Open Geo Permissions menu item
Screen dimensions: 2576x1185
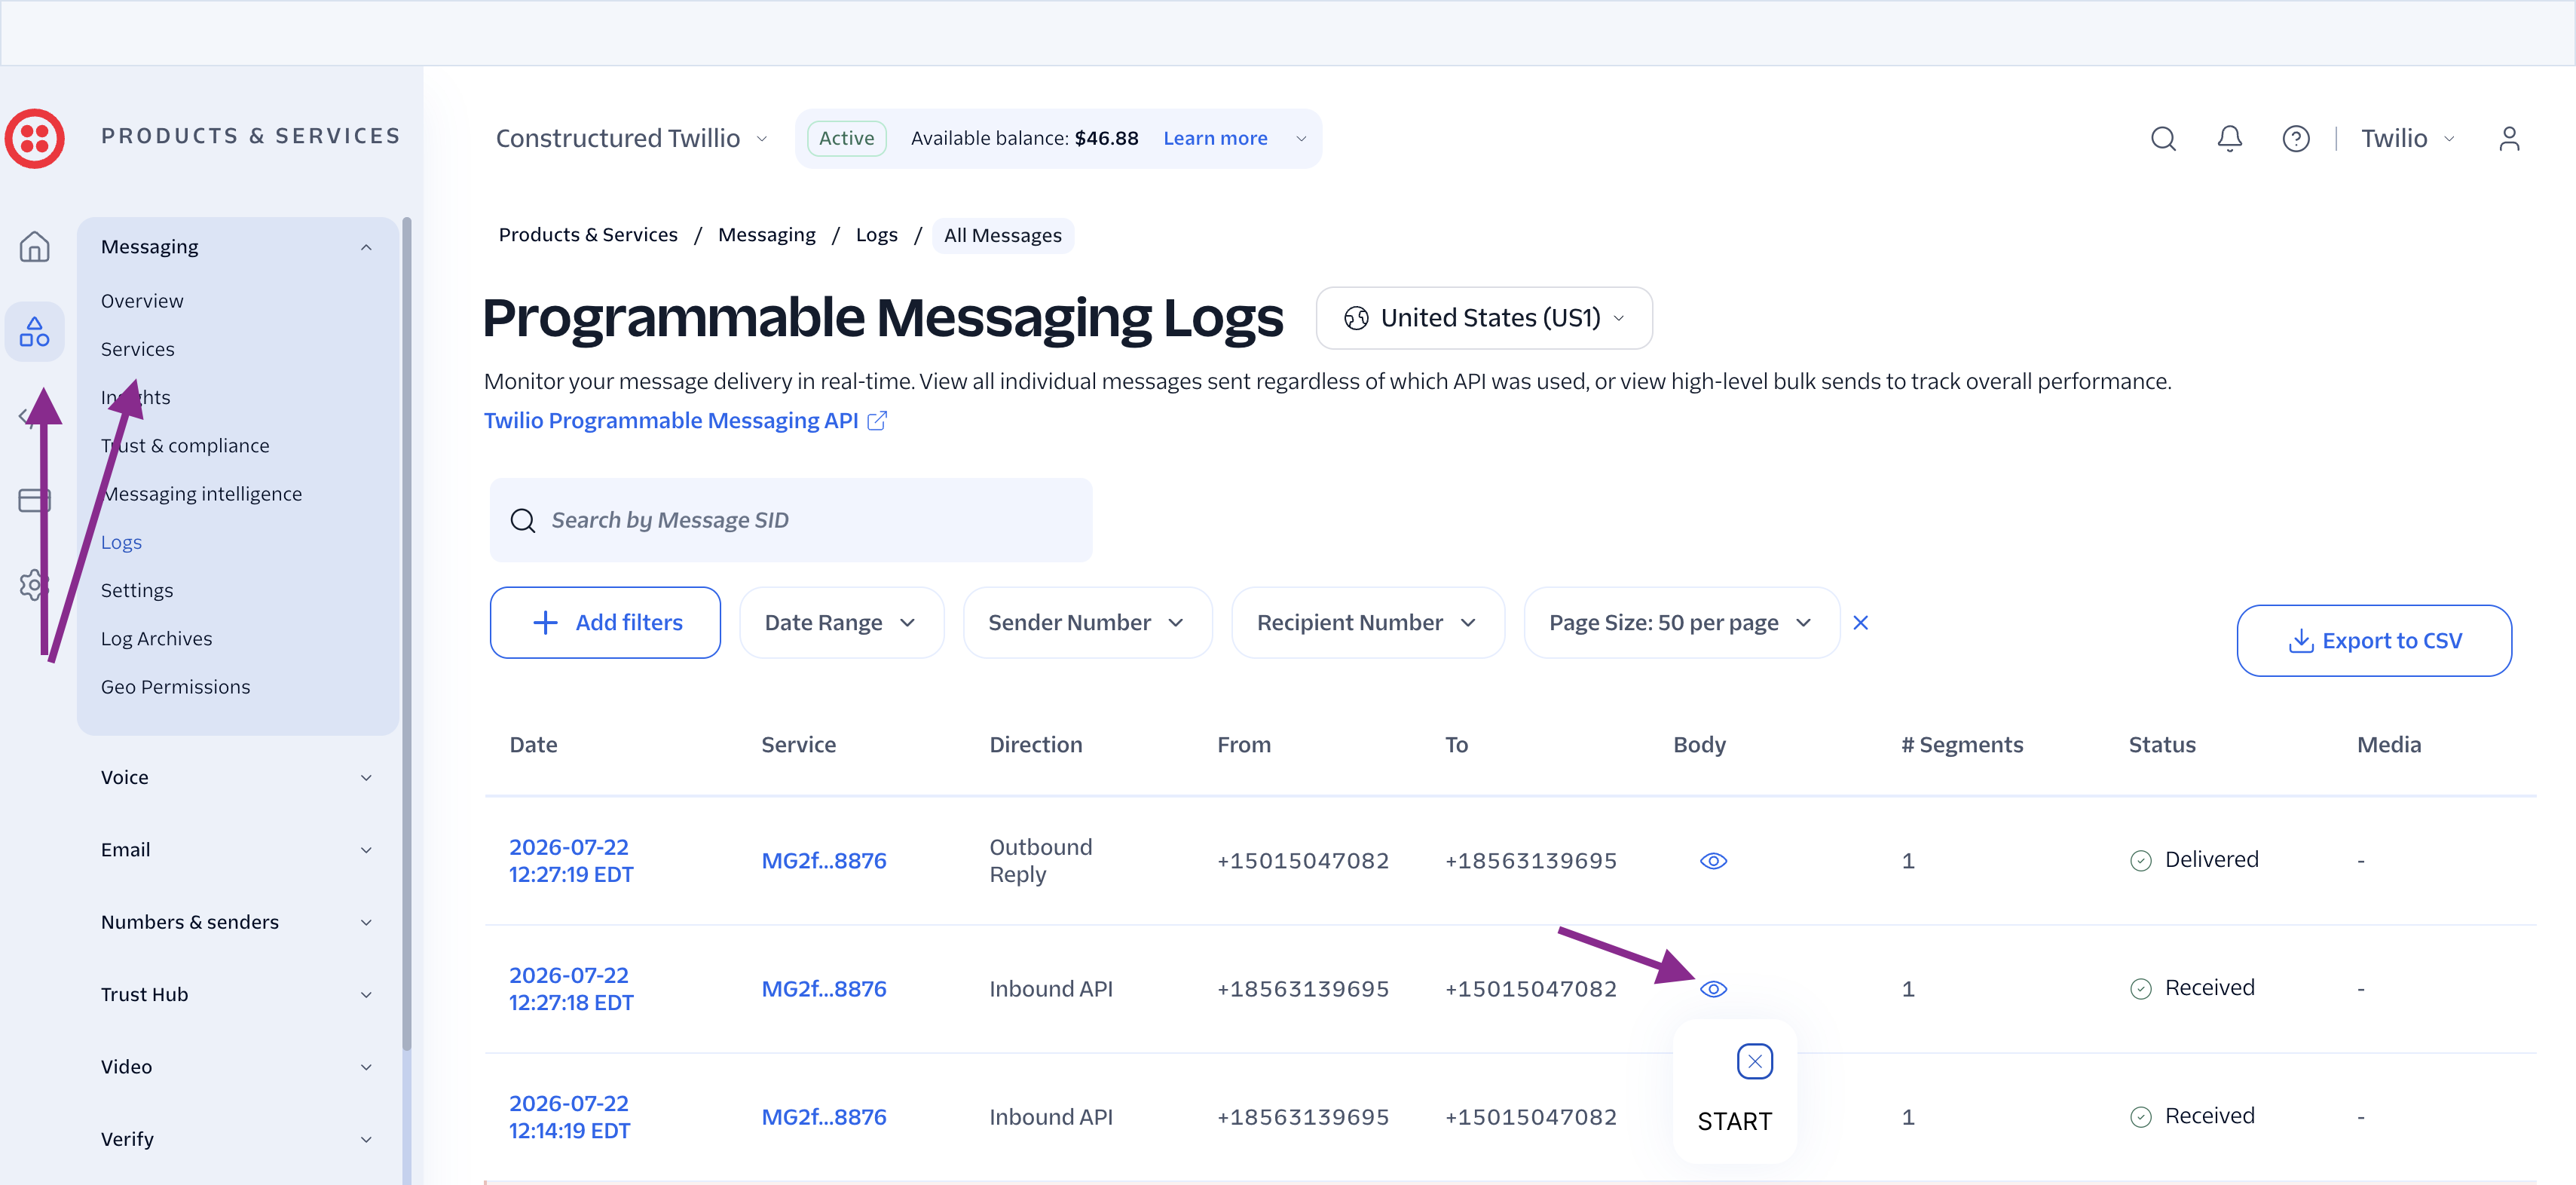pos(175,687)
